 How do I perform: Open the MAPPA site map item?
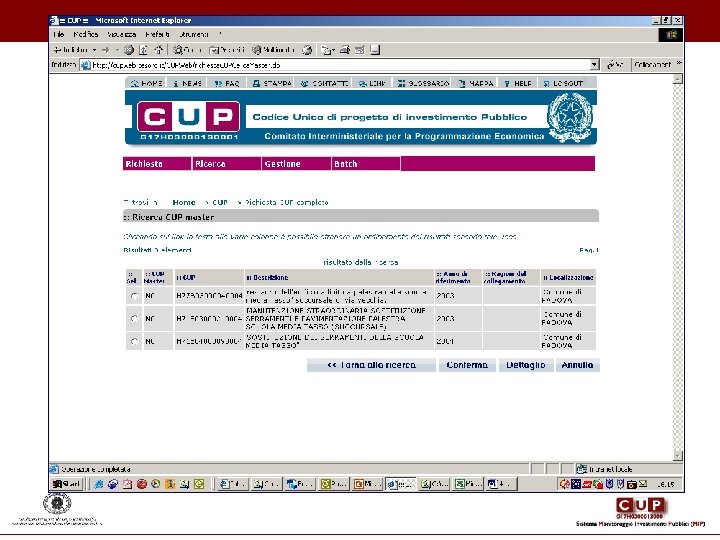pyautogui.click(x=476, y=83)
